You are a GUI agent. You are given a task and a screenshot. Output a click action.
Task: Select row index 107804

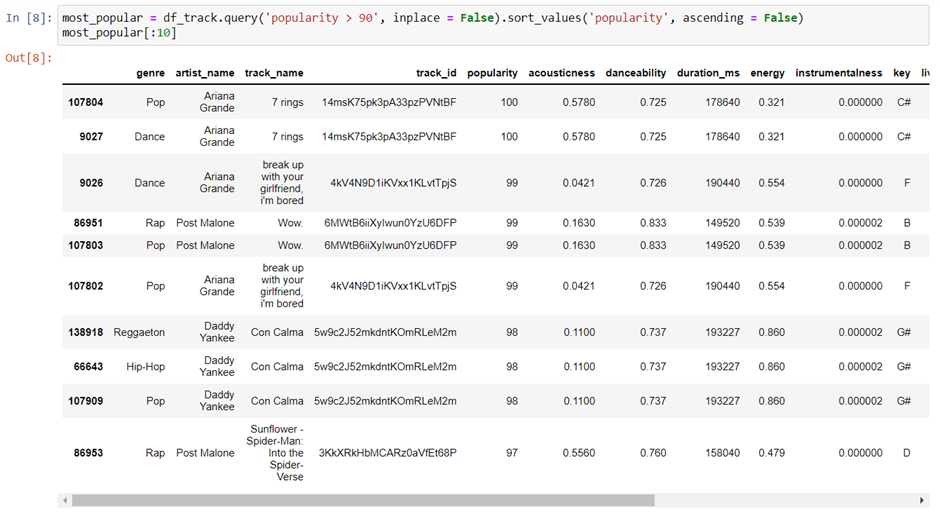point(86,102)
